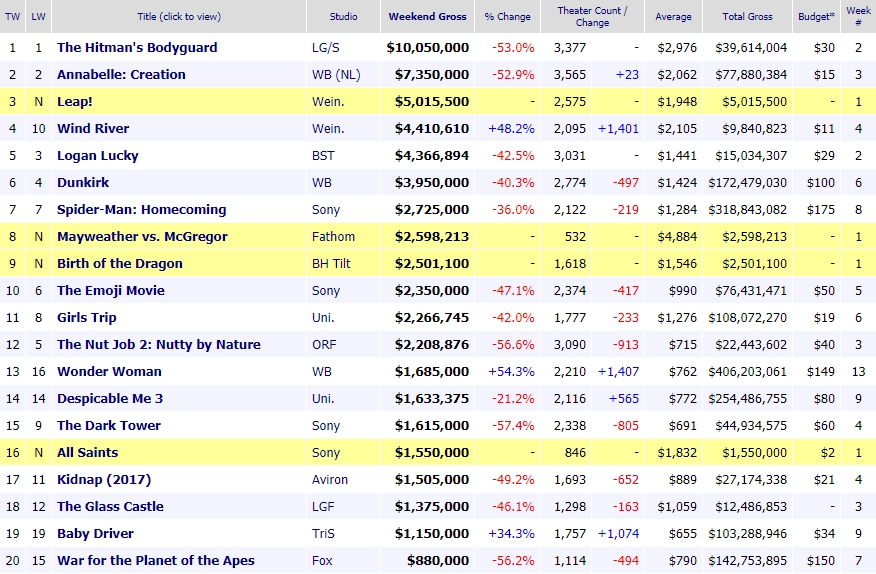Open Despicable Me 3 link
This screenshot has height=574, width=876.
tap(110, 399)
